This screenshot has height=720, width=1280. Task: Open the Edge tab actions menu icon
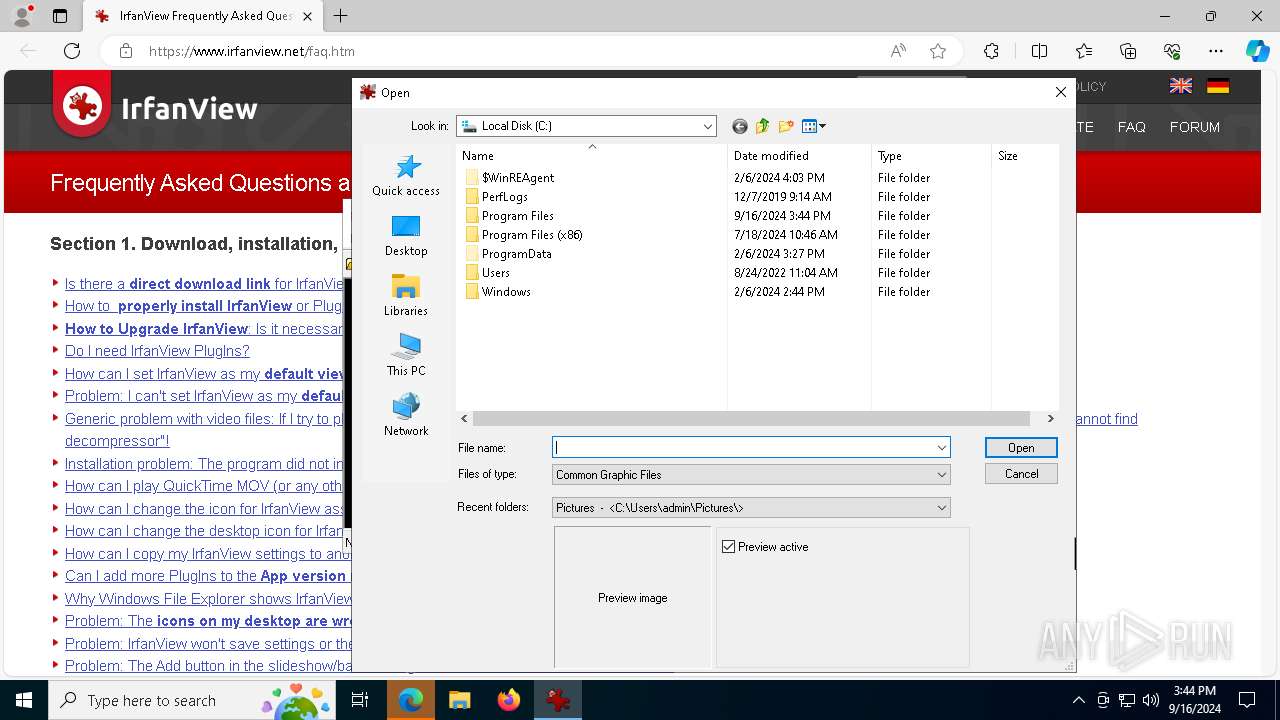60,16
